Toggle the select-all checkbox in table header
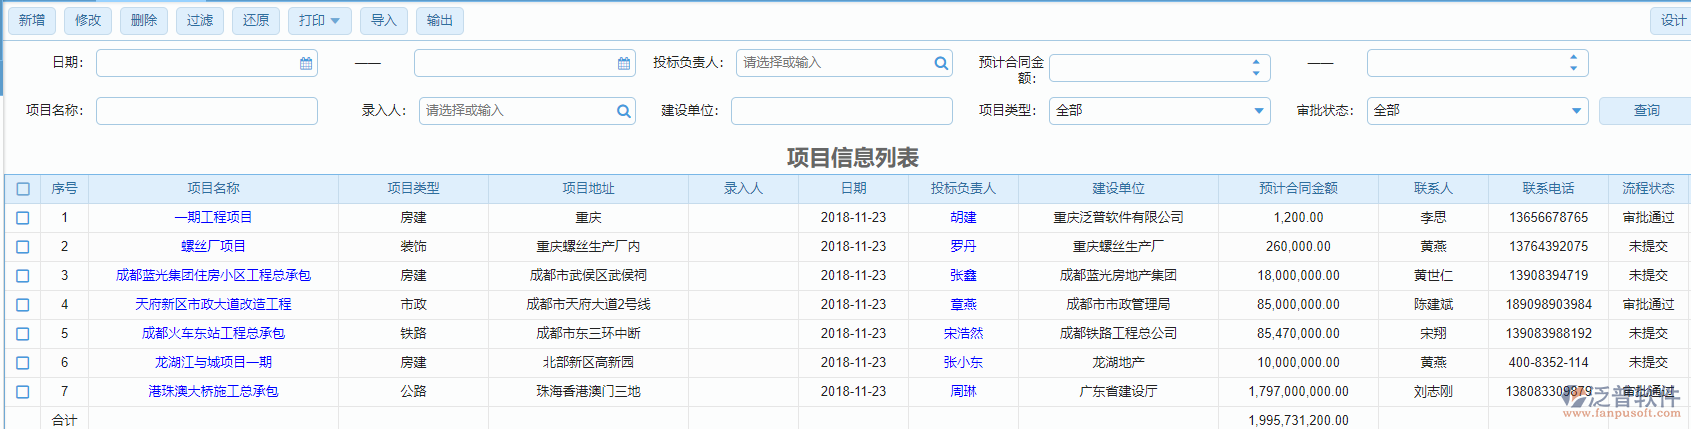 coord(23,189)
